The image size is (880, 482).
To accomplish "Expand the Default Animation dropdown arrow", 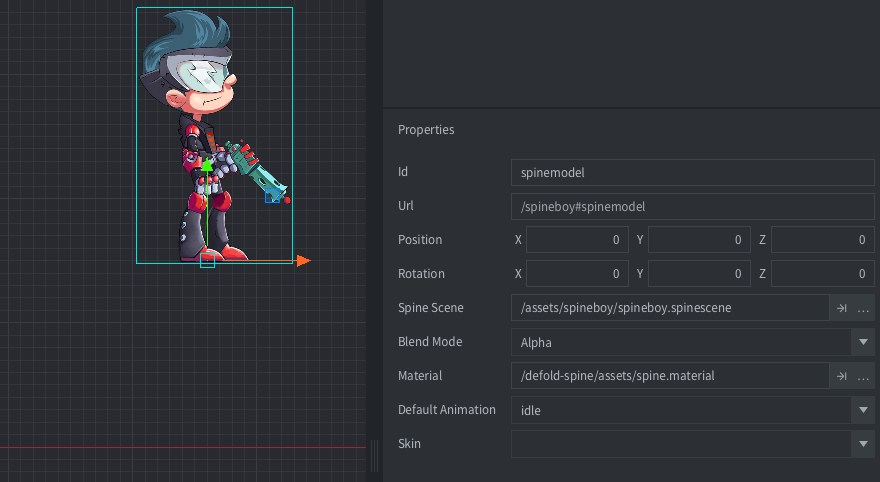I will (863, 410).
